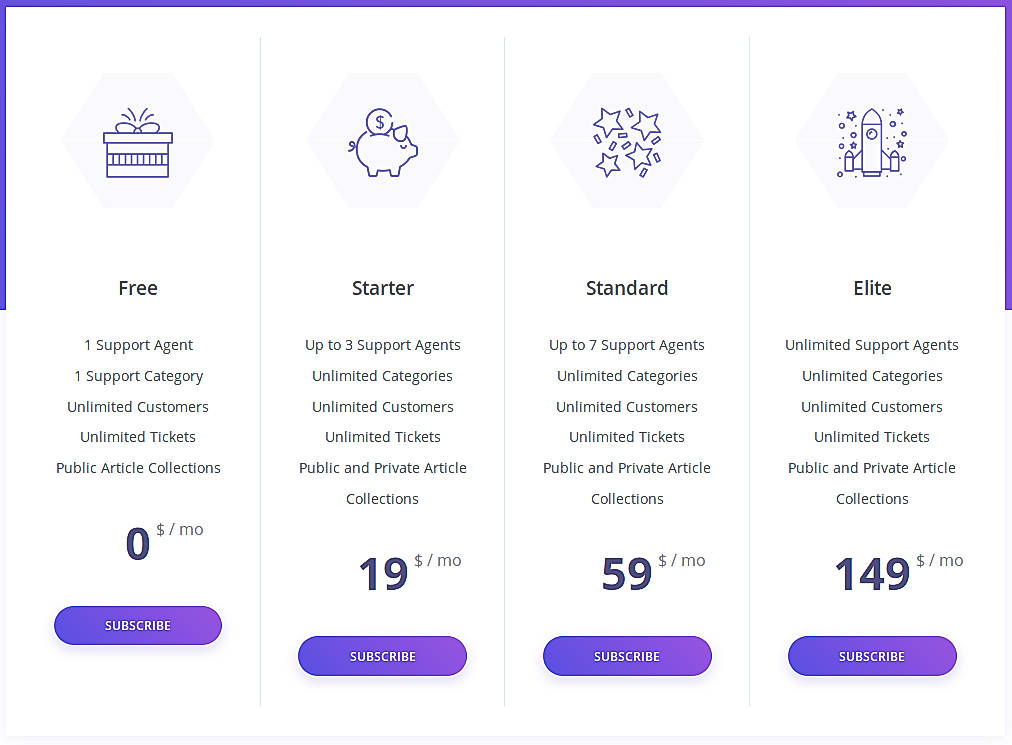The height and width of the screenshot is (745, 1012).
Task: Select the Free plan heading
Action: pos(138,288)
